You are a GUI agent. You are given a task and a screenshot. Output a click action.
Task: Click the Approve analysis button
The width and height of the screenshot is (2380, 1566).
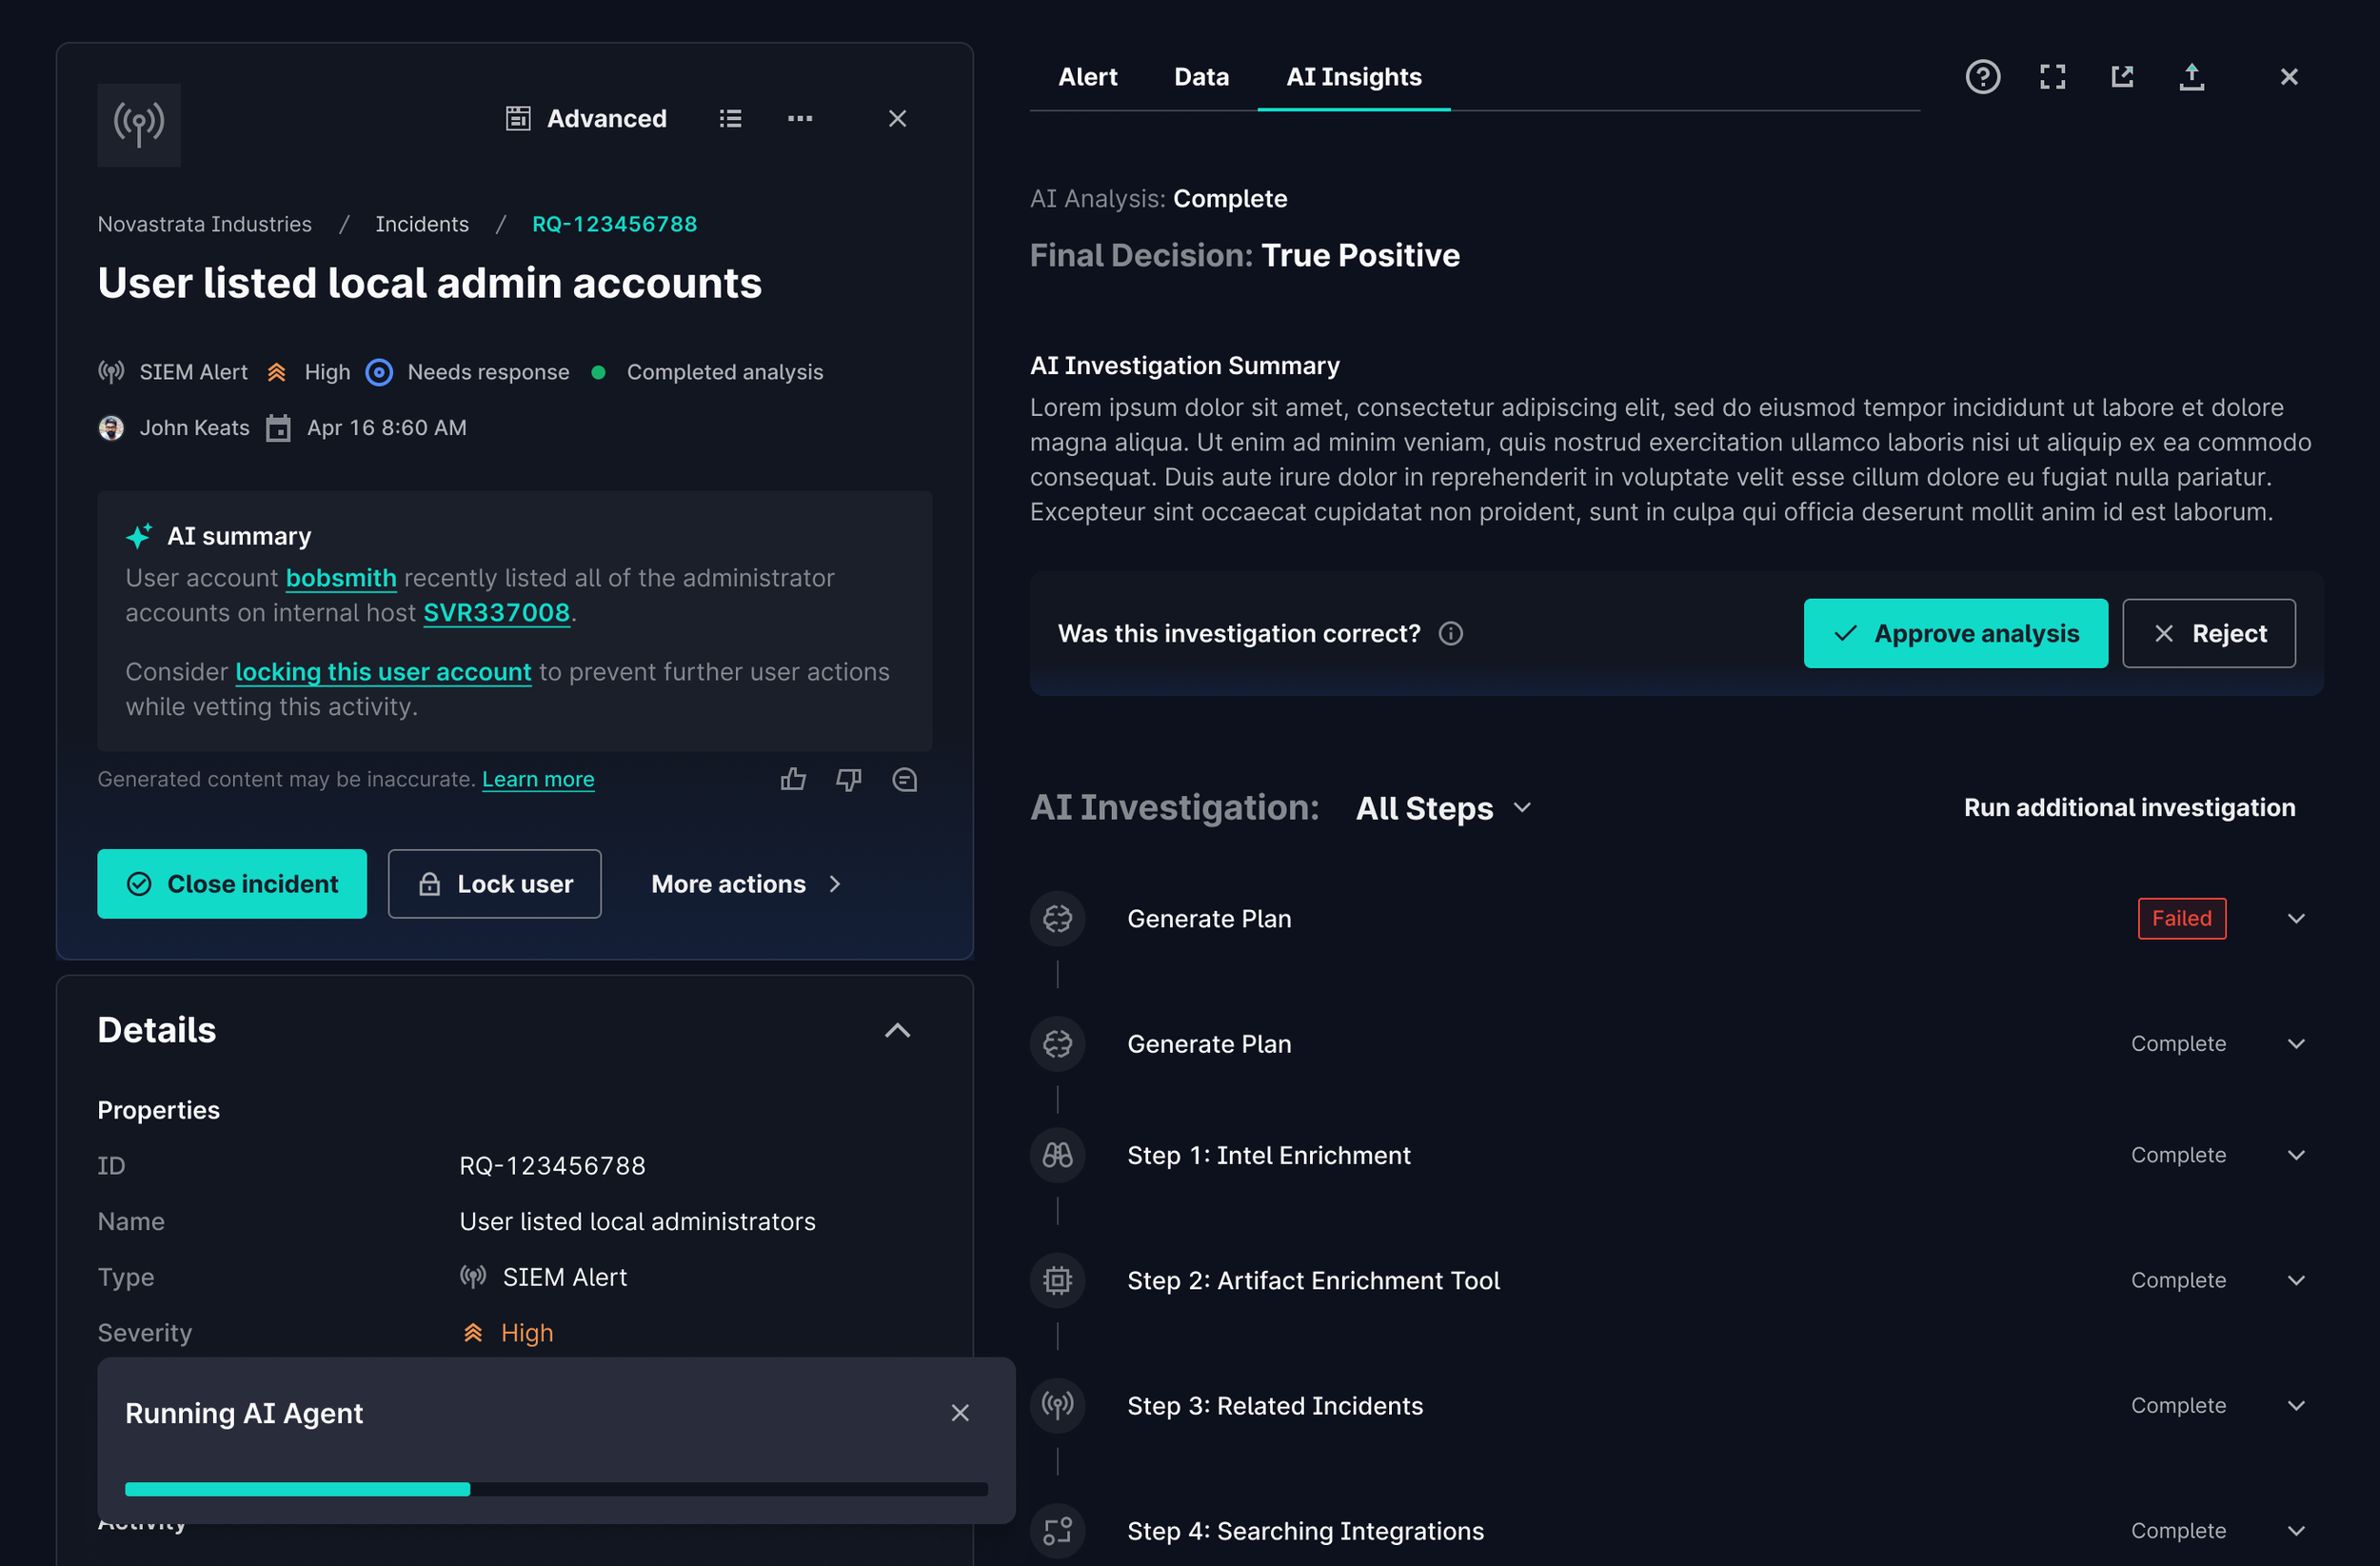pyautogui.click(x=1955, y=633)
